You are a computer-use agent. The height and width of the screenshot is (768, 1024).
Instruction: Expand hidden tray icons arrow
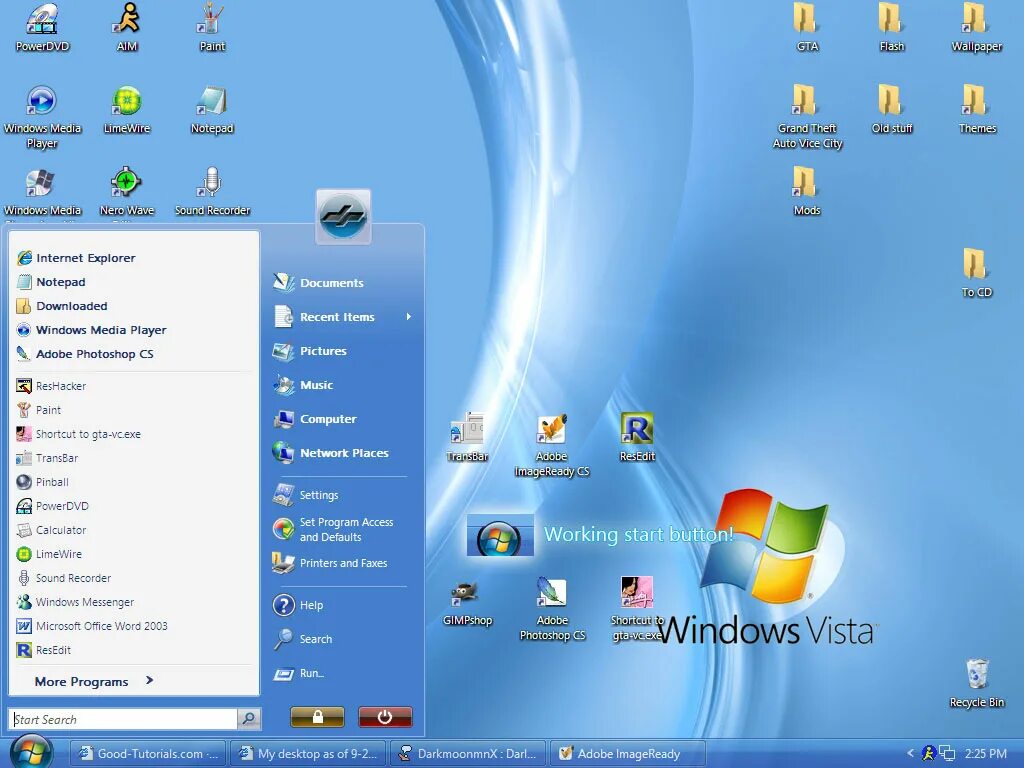point(910,754)
